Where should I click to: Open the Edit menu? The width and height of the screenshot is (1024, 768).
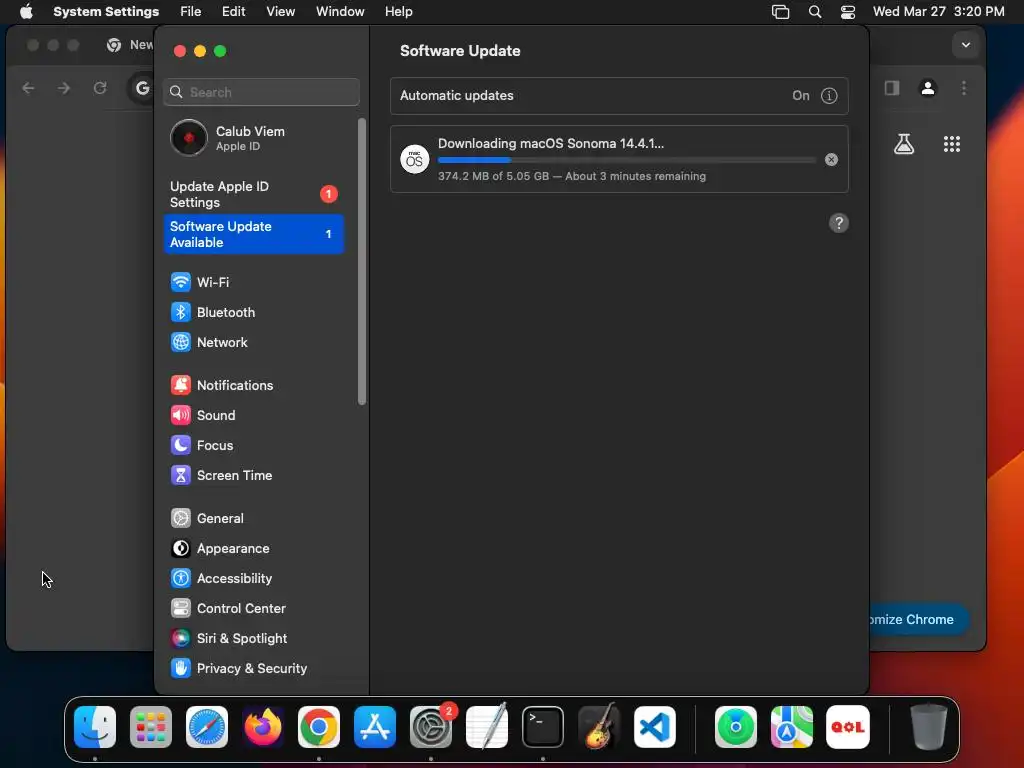pos(233,12)
